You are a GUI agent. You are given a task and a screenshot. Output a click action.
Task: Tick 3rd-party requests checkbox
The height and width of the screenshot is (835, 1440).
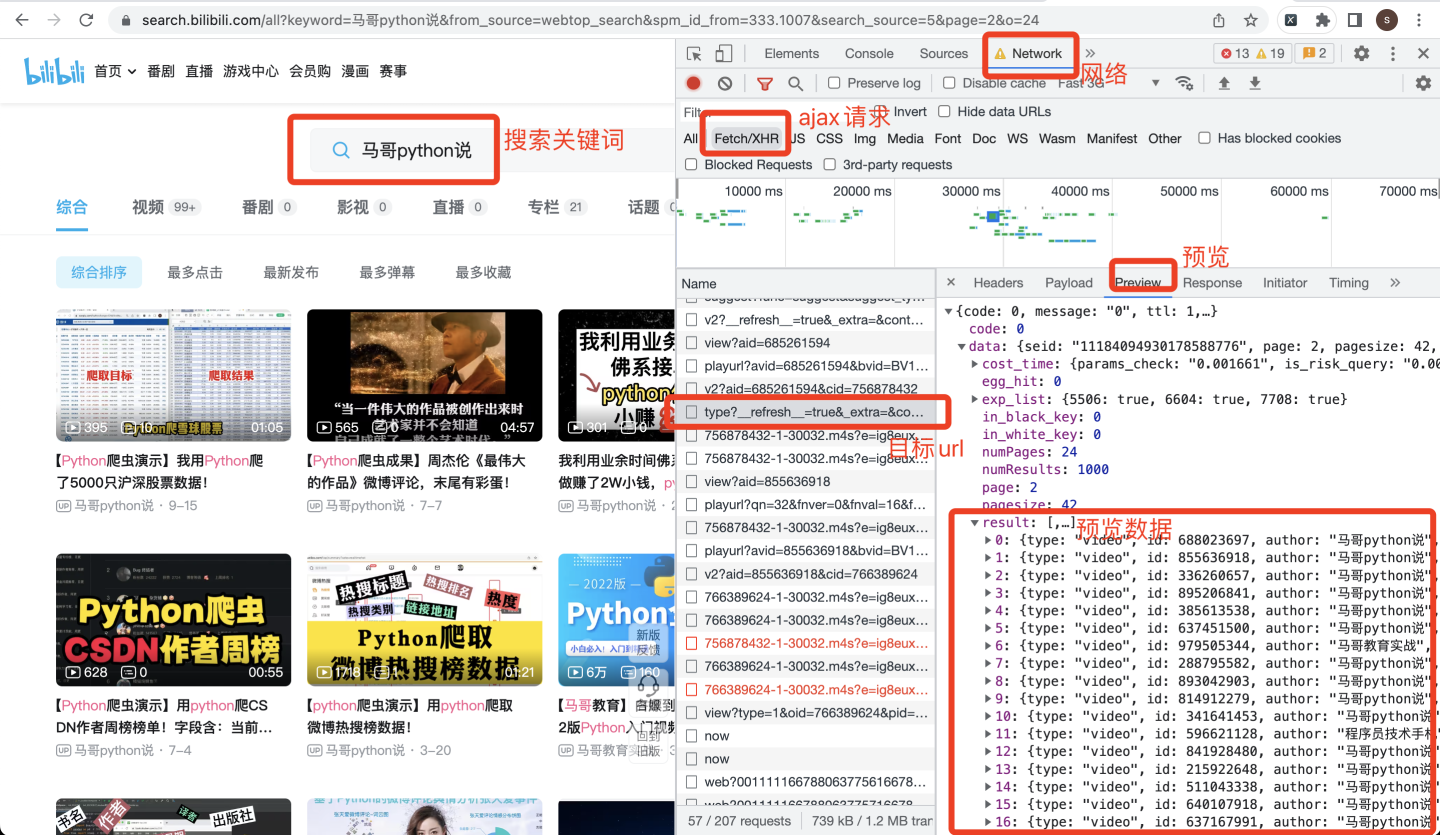830,164
